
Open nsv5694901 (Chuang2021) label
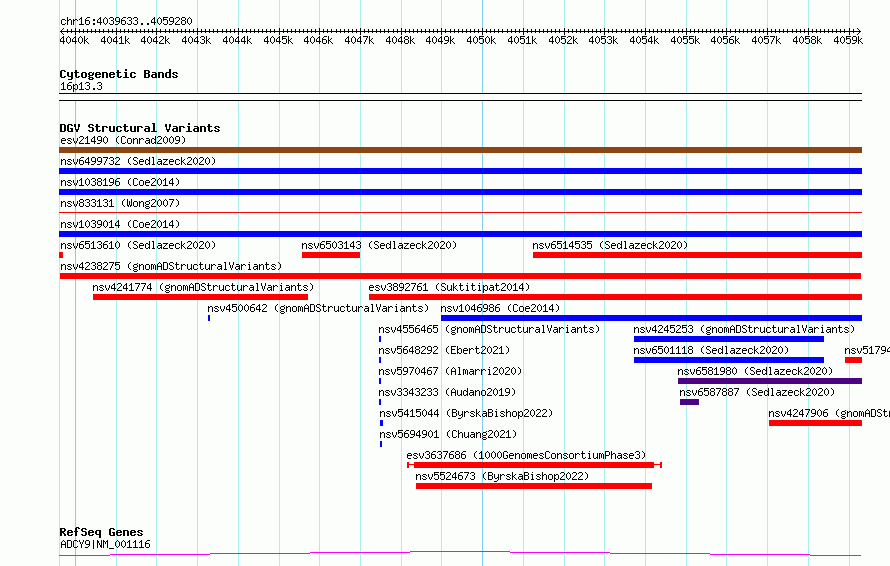point(448,434)
